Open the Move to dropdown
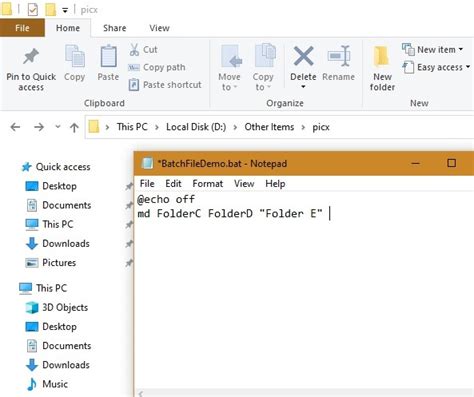The height and width of the screenshot is (397, 474). click(229, 68)
